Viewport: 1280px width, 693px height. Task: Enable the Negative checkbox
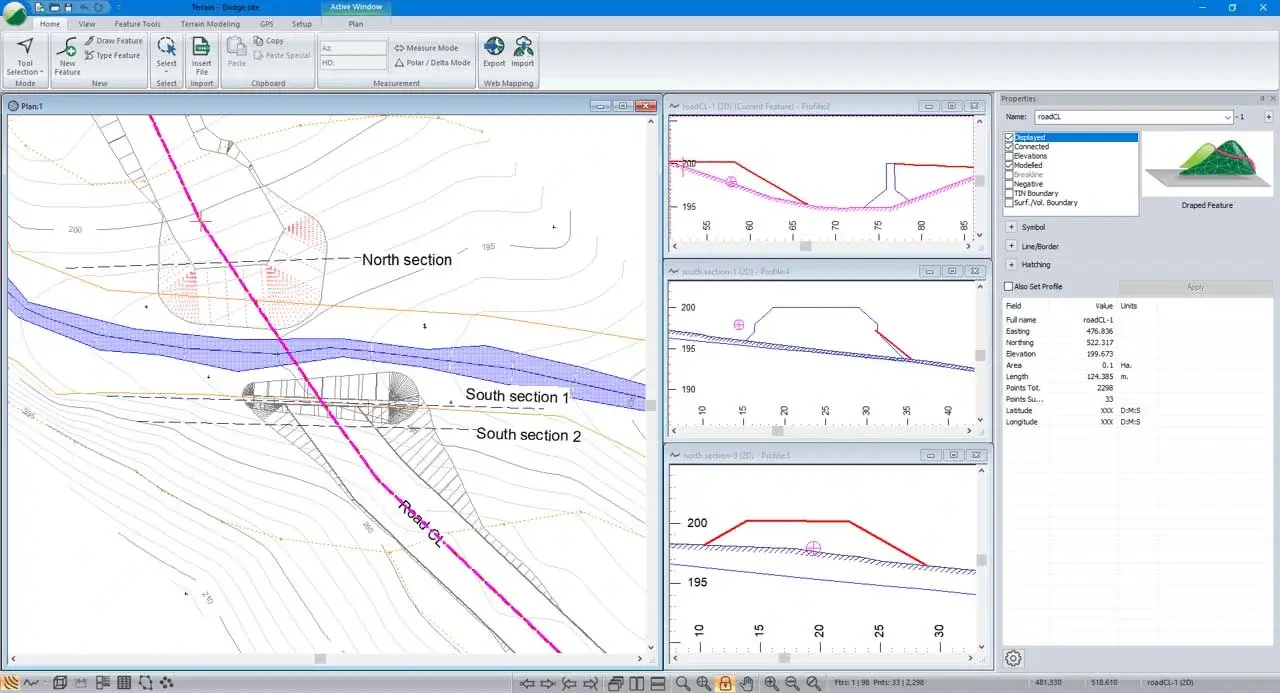coord(1010,184)
